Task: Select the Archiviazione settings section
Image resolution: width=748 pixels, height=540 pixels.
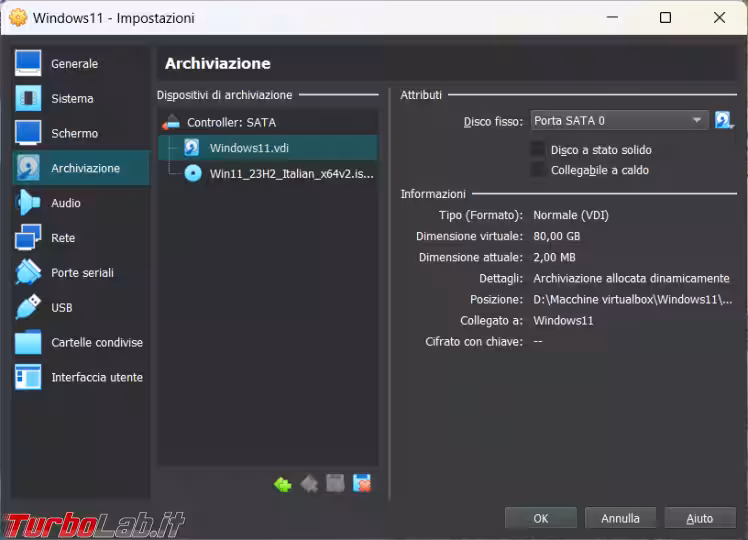Action: pos(81,168)
